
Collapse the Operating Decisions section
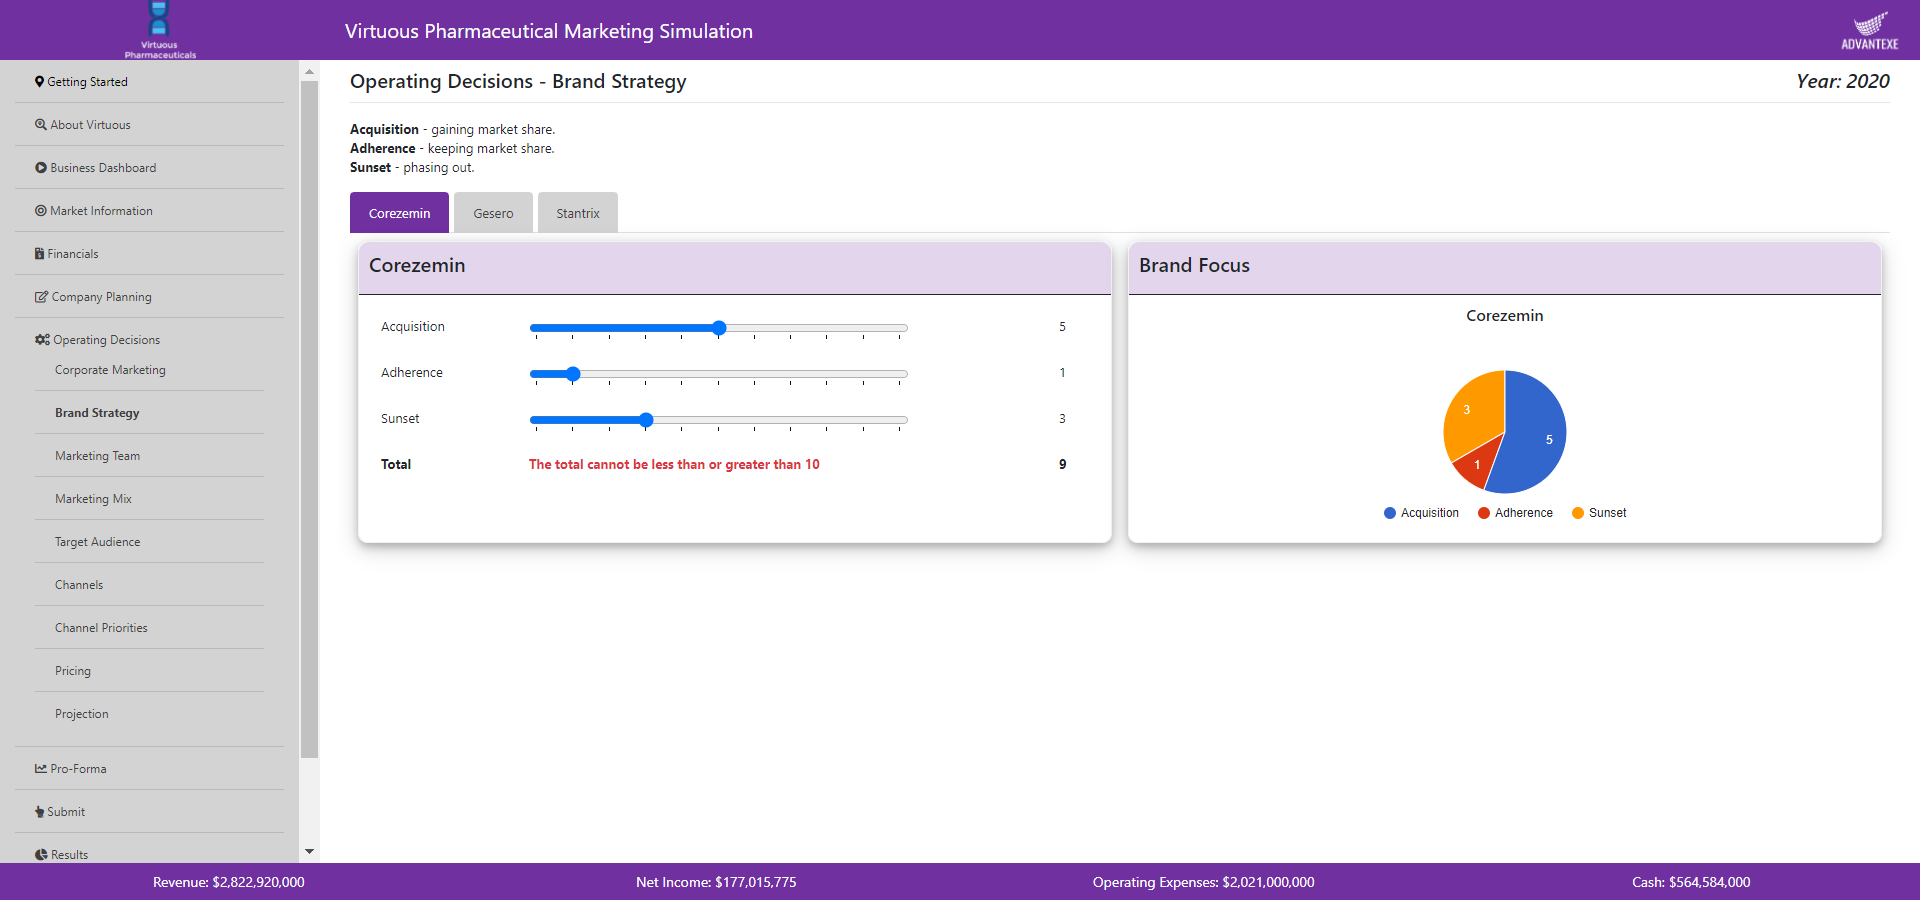(106, 339)
